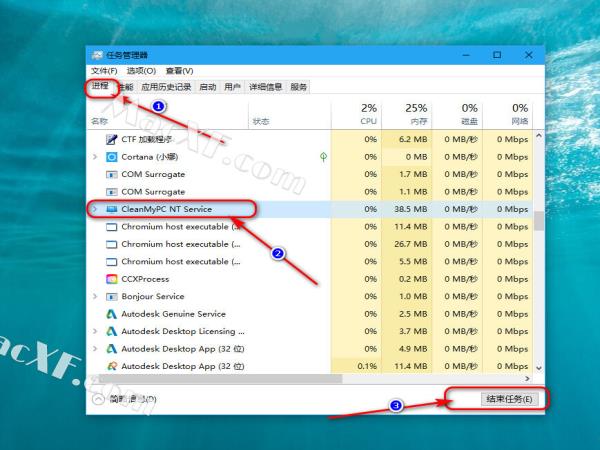The width and height of the screenshot is (600, 450).
Task: Click the 5.5 MB Chromium host icon
Action: click(x=111, y=262)
